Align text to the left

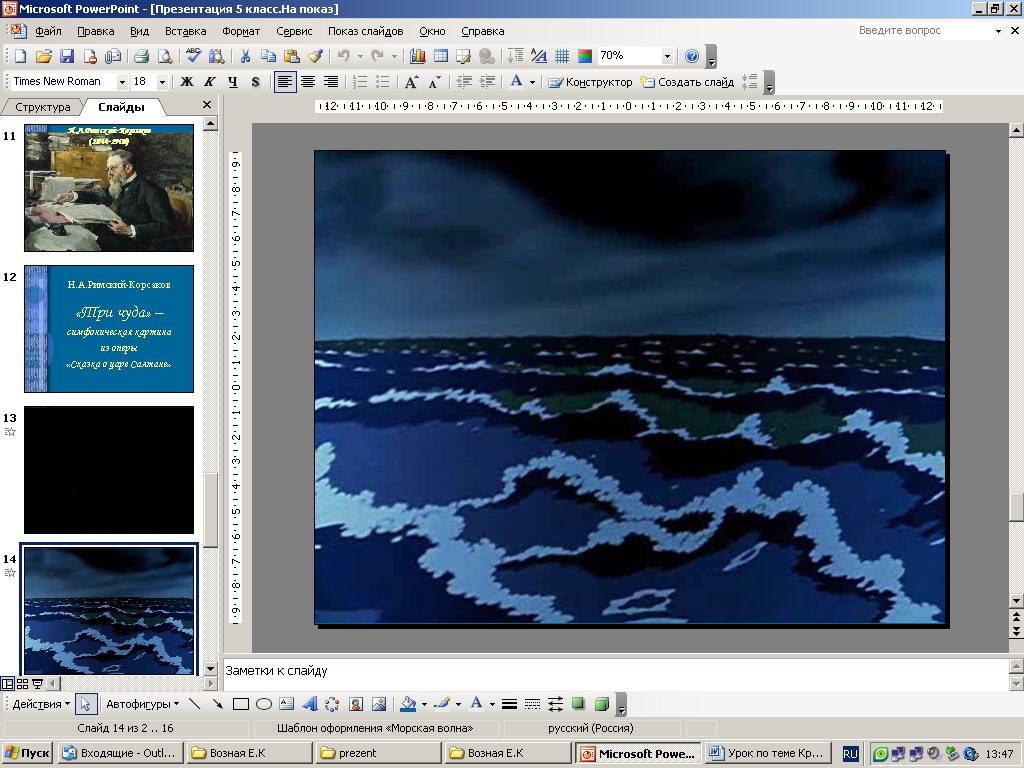[285, 82]
